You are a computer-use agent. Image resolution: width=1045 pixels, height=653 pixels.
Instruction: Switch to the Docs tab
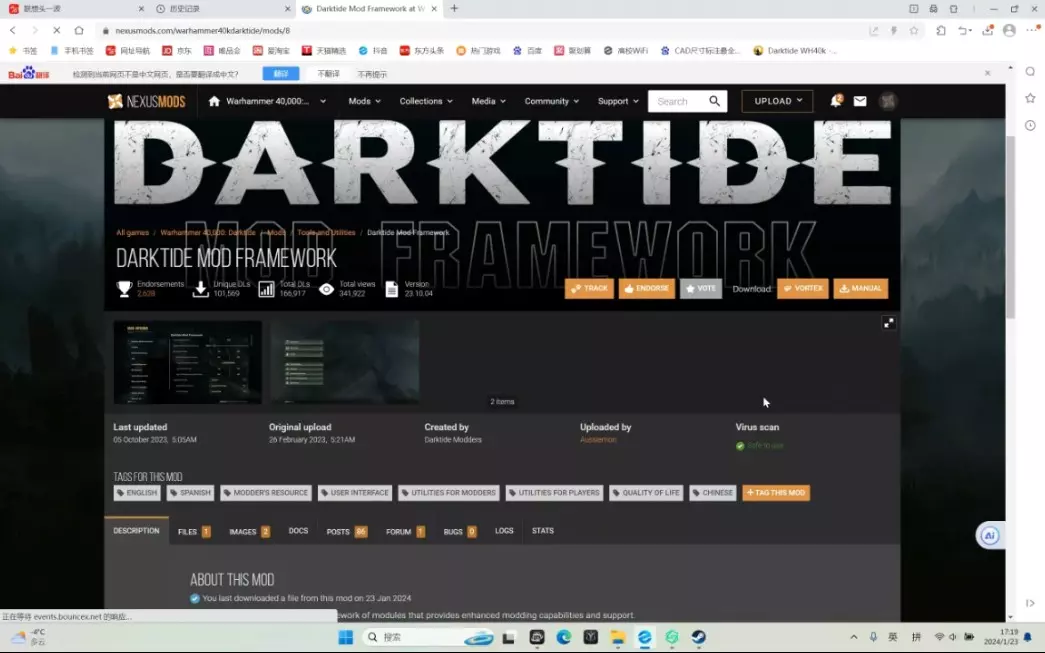298,531
